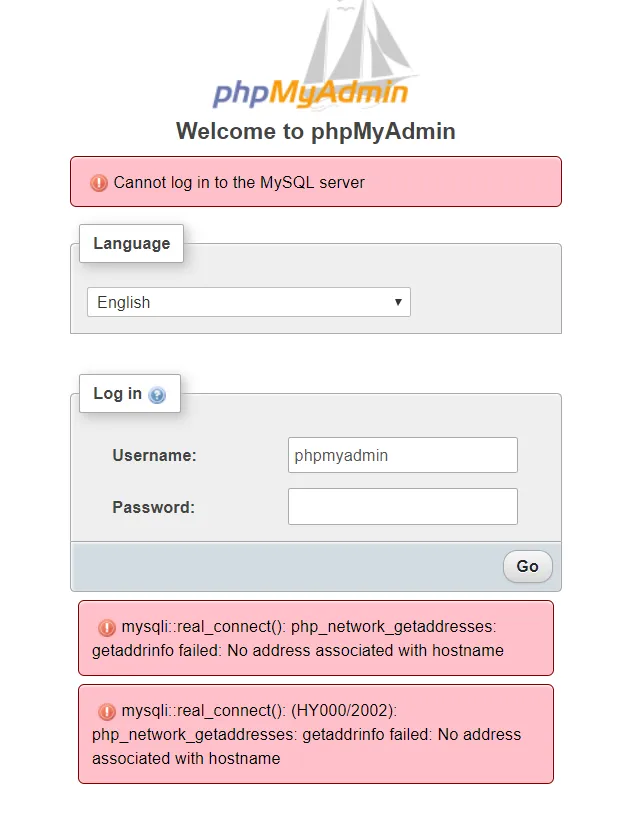Click the "Cannot log in to the MySQL server" text
Image resolution: width=622 pixels, height=829 pixels.
(x=239, y=183)
